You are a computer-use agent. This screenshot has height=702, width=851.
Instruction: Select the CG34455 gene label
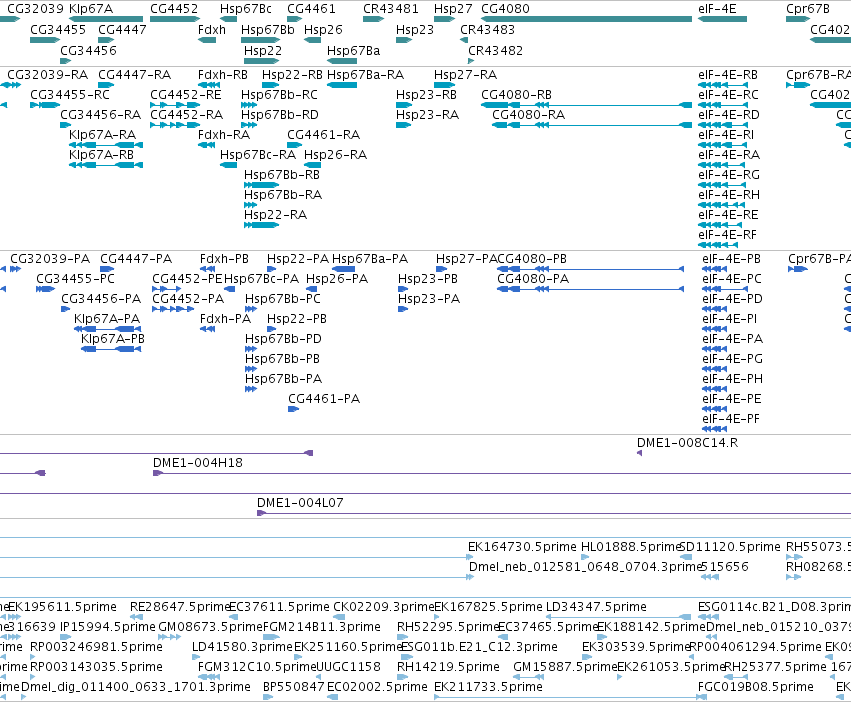58,29
